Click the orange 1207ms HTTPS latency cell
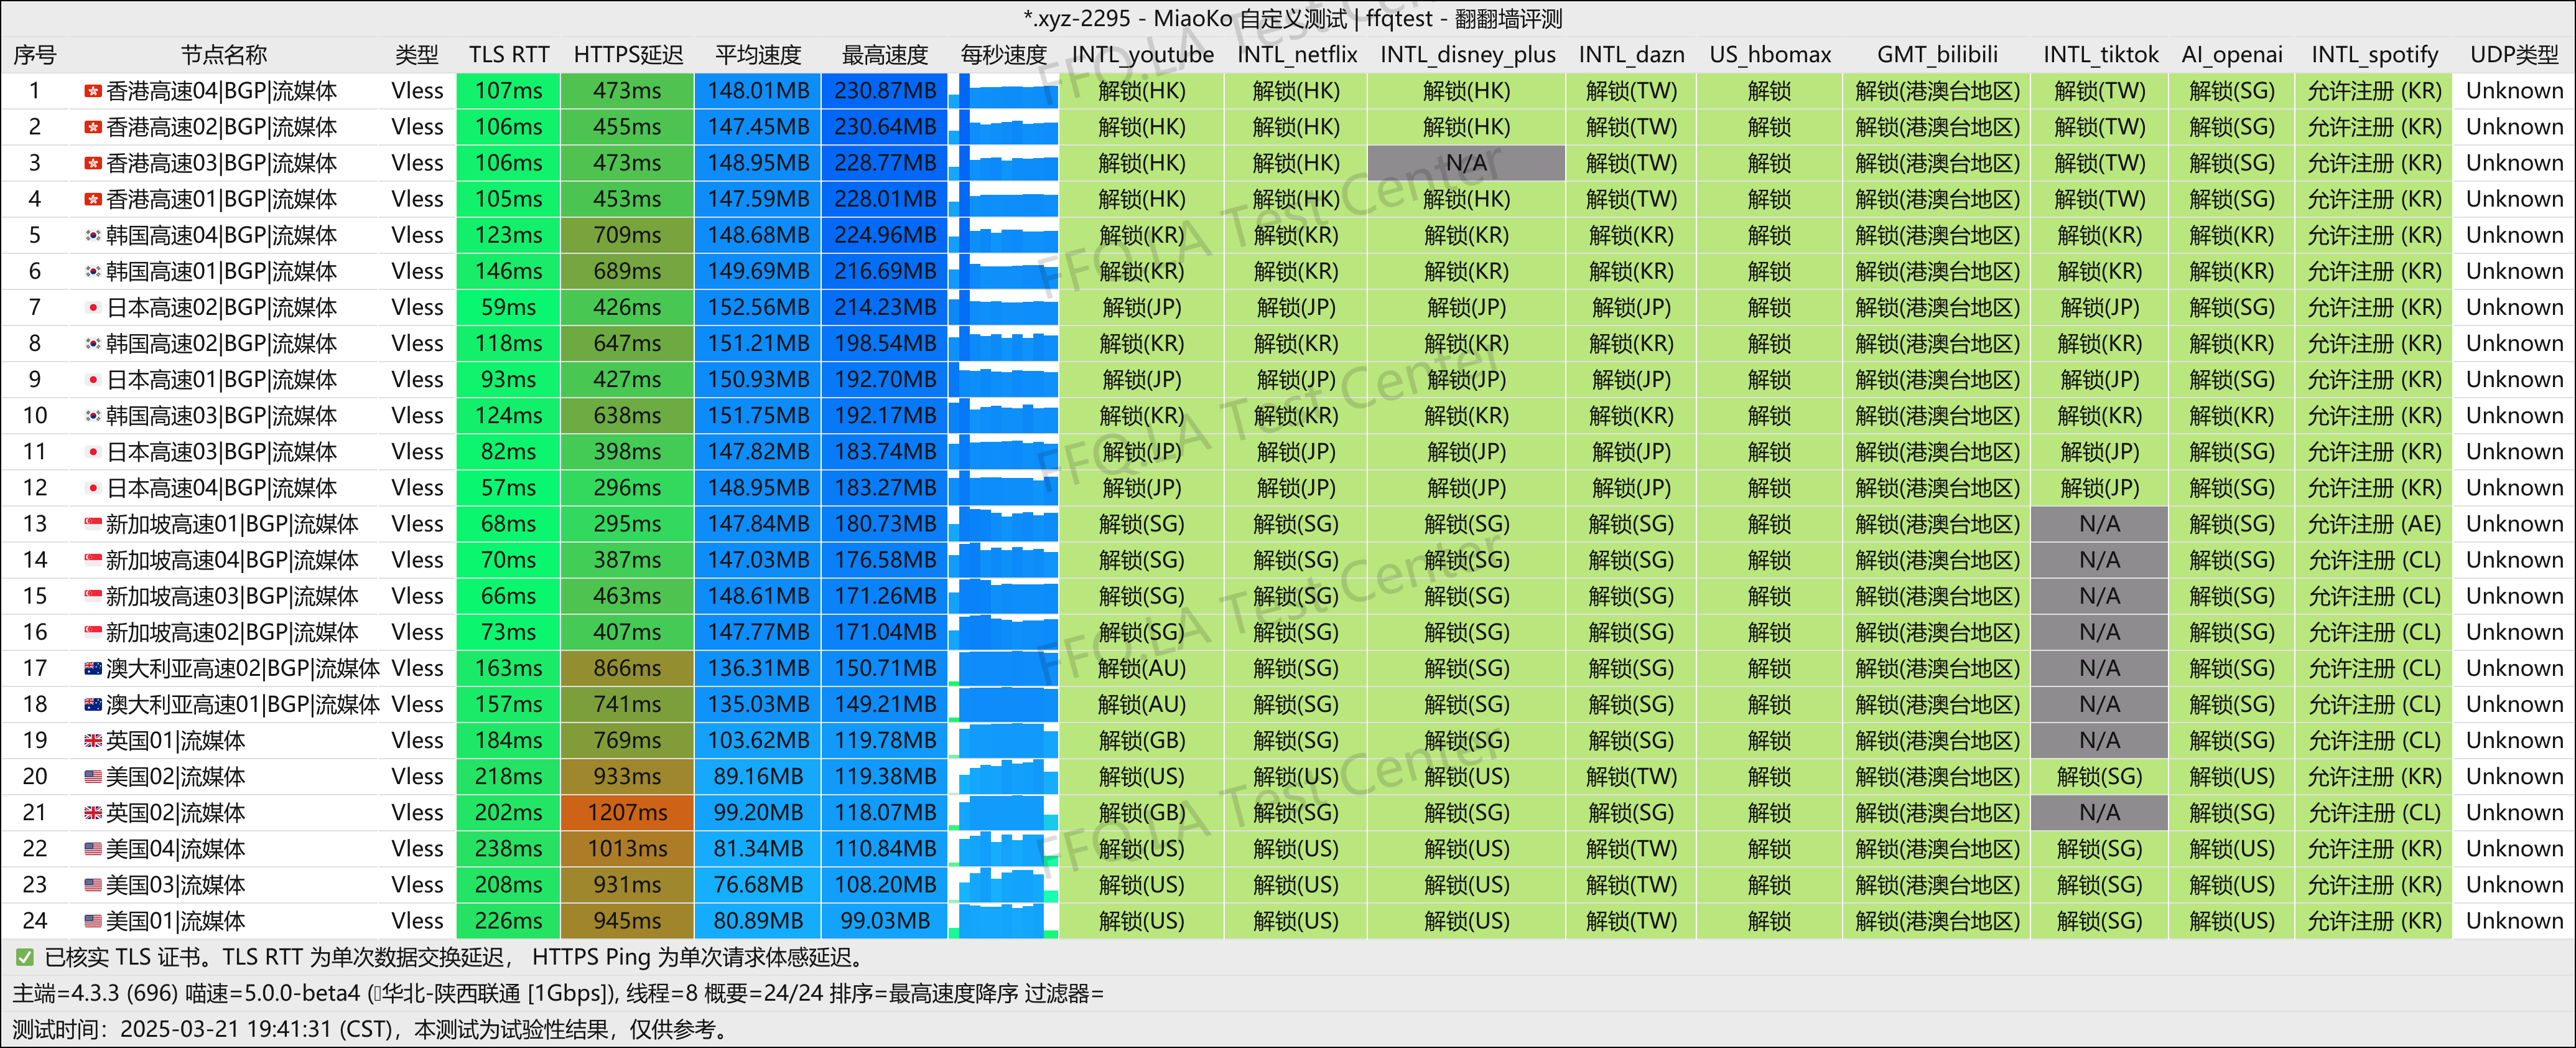 click(x=627, y=812)
